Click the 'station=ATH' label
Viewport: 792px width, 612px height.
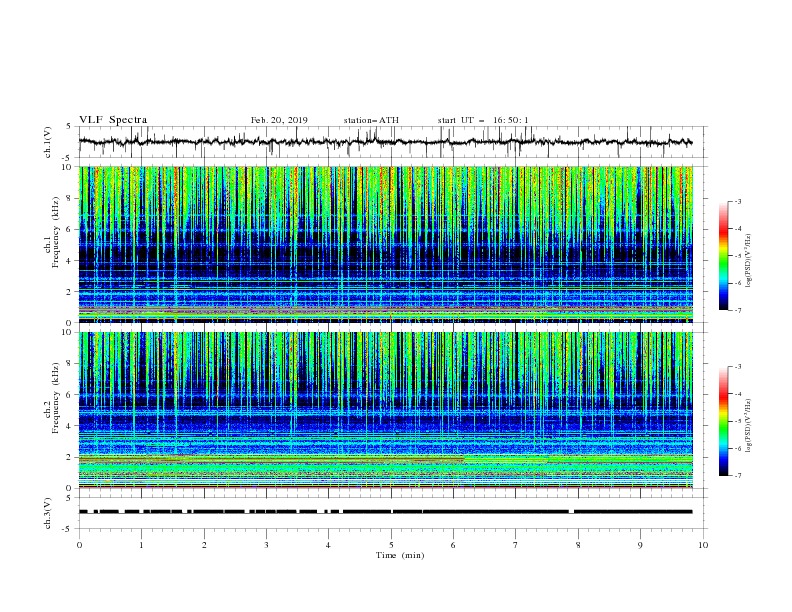click(x=371, y=120)
